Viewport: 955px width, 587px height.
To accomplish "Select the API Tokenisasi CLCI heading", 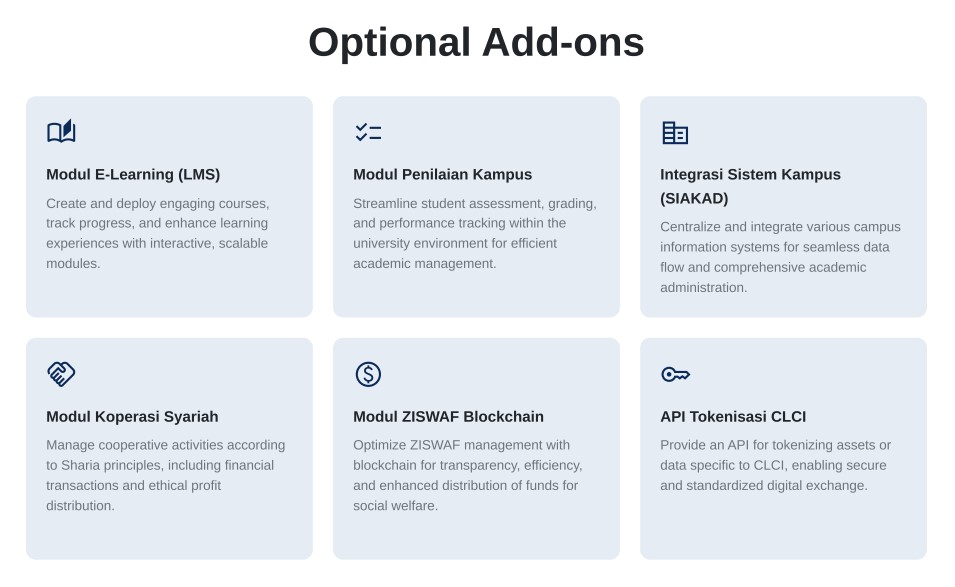I will click(733, 416).
